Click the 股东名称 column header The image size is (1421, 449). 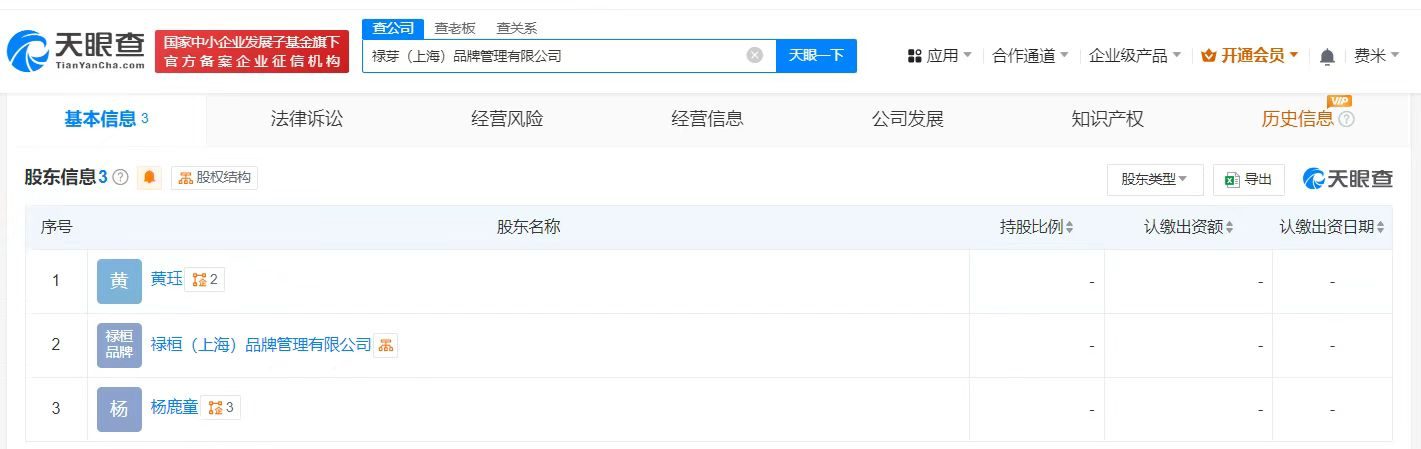coord(528,227)
